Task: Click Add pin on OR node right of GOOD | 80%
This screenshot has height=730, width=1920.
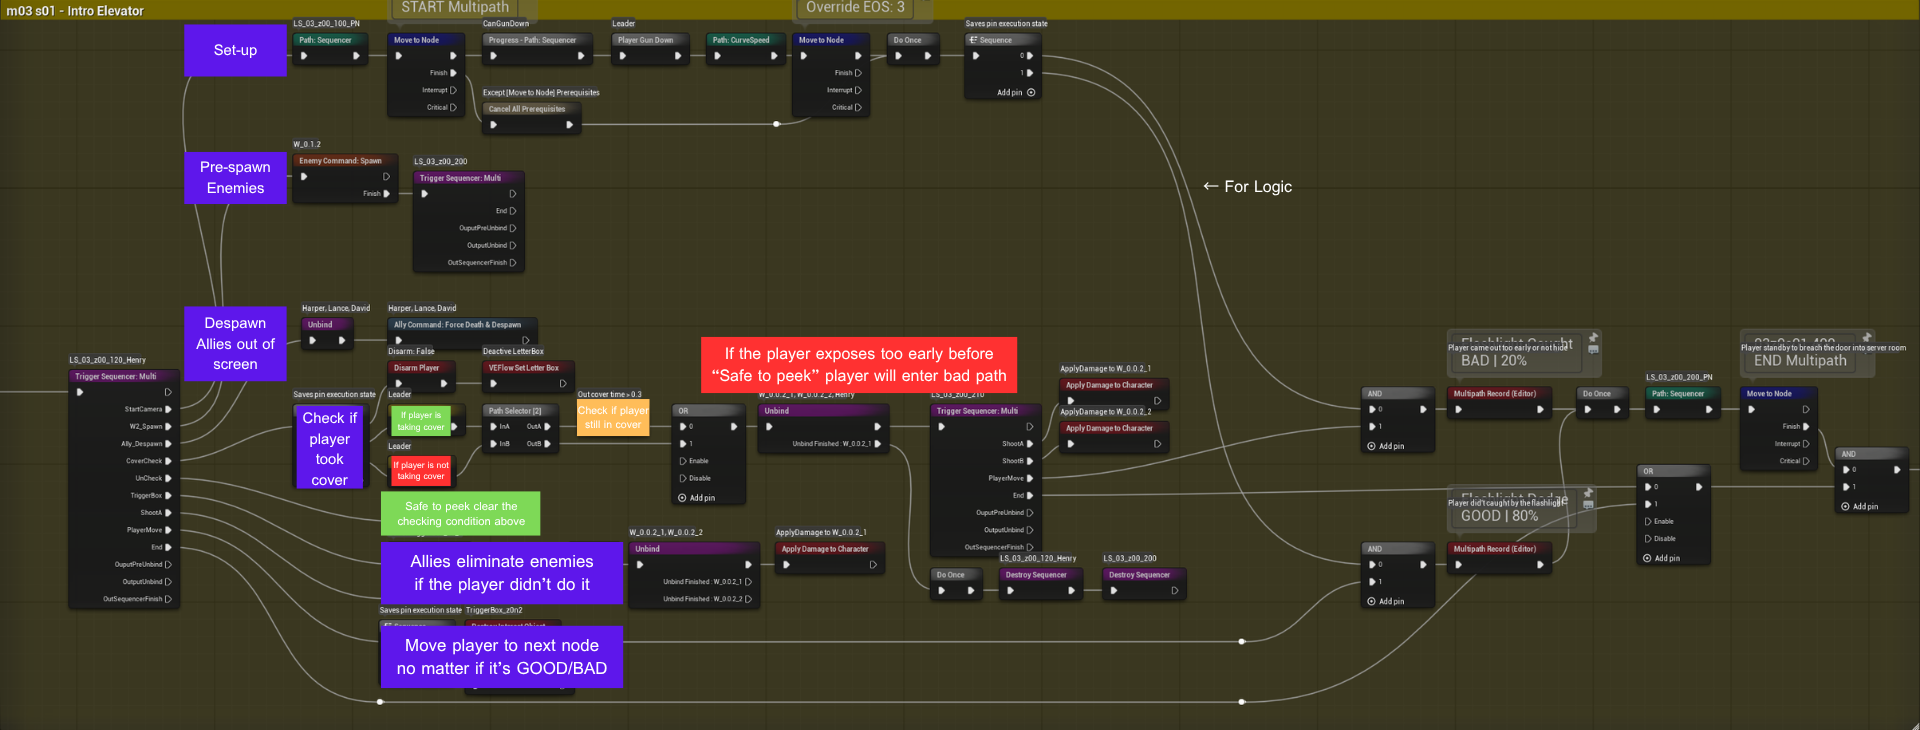Action: [1661, 558]
